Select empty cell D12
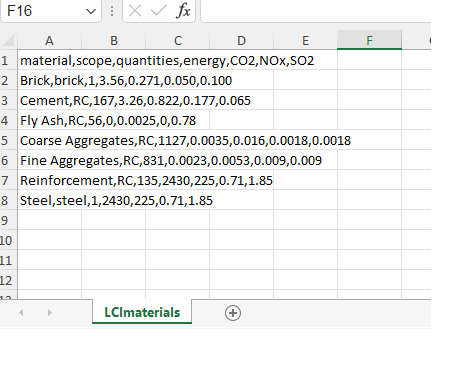Screen dimensions: 473x390 pos(241,280)
